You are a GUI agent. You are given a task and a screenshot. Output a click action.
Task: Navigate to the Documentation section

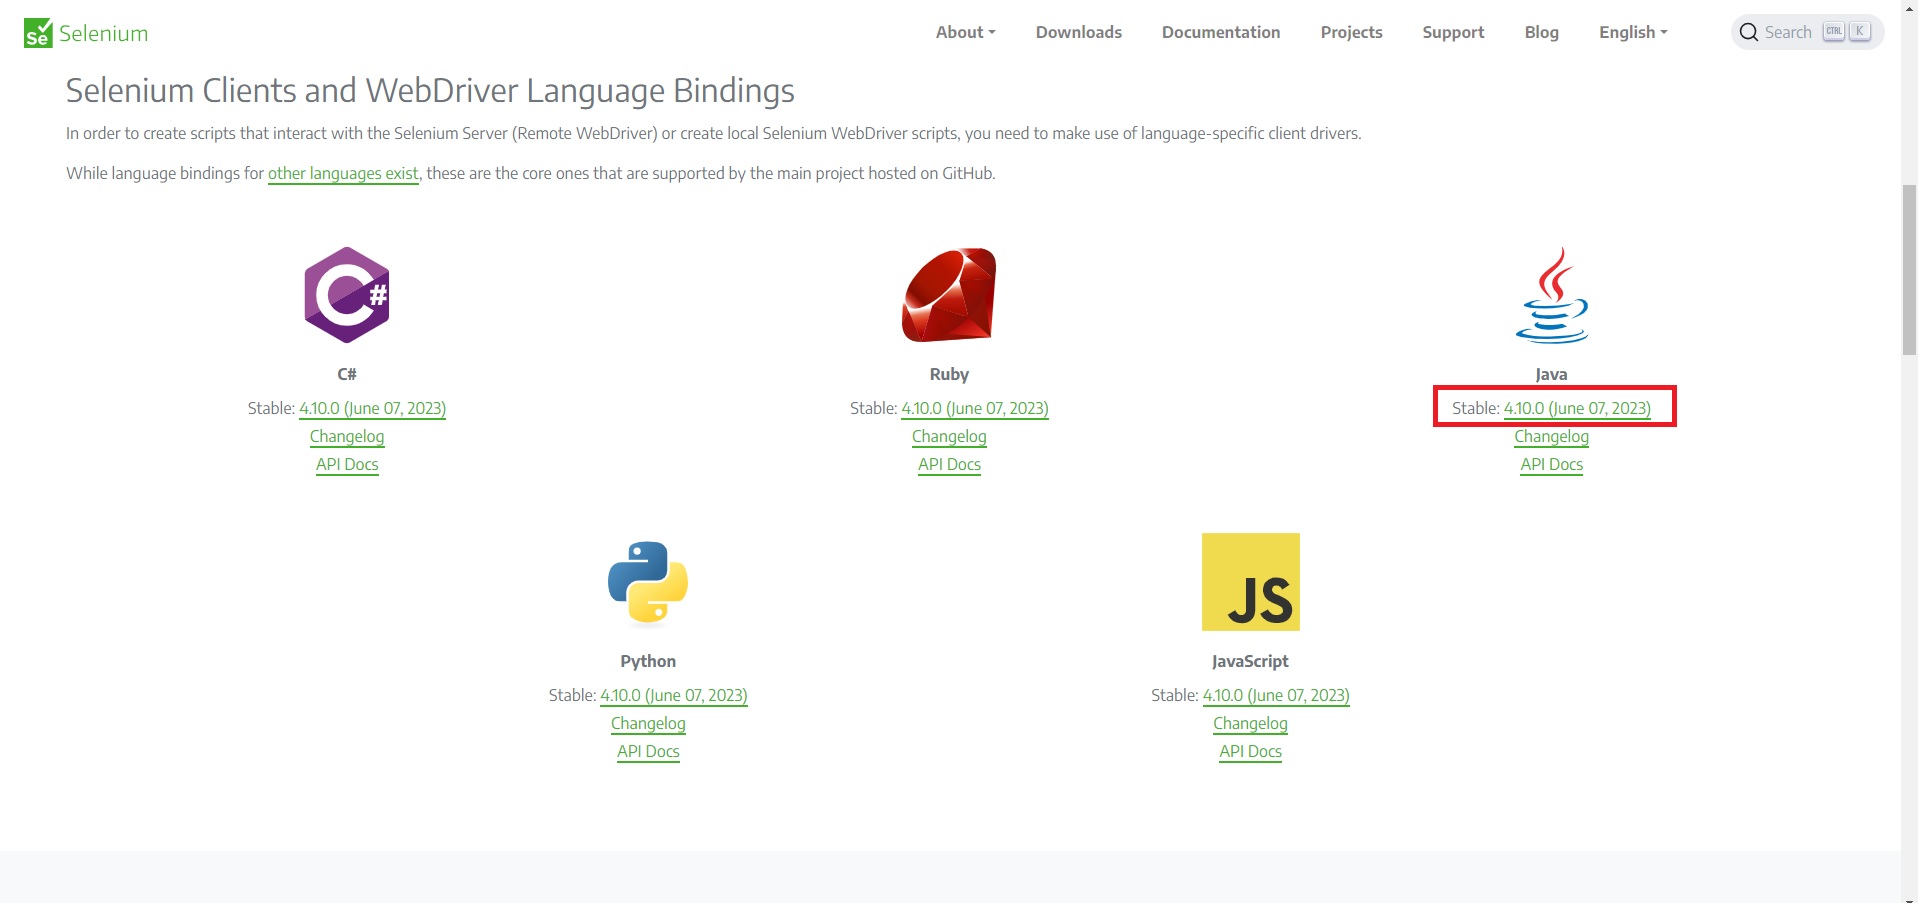pos(1220,31)
